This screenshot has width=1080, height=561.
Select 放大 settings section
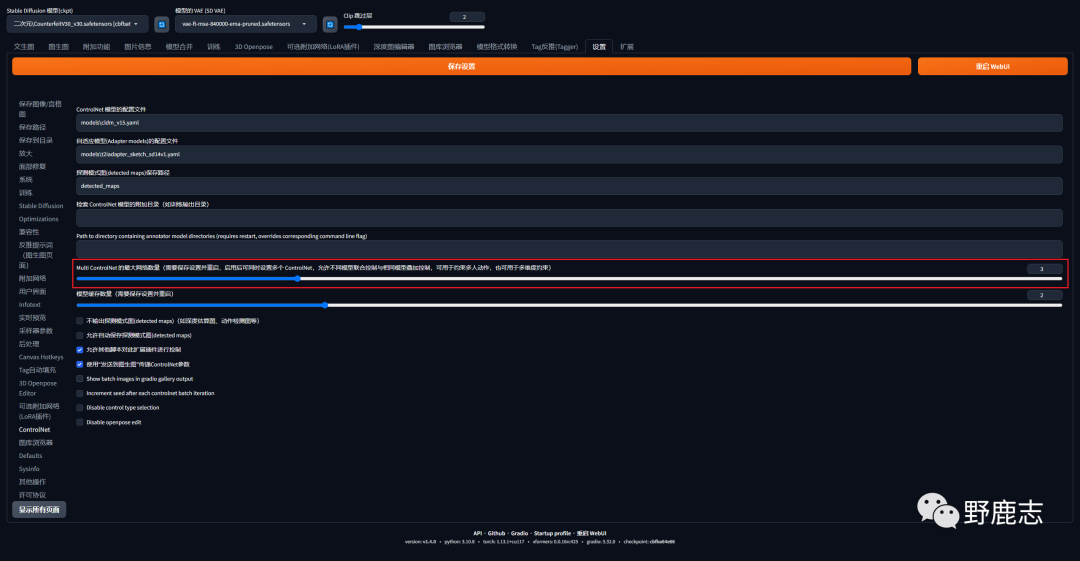pos(25,154)
